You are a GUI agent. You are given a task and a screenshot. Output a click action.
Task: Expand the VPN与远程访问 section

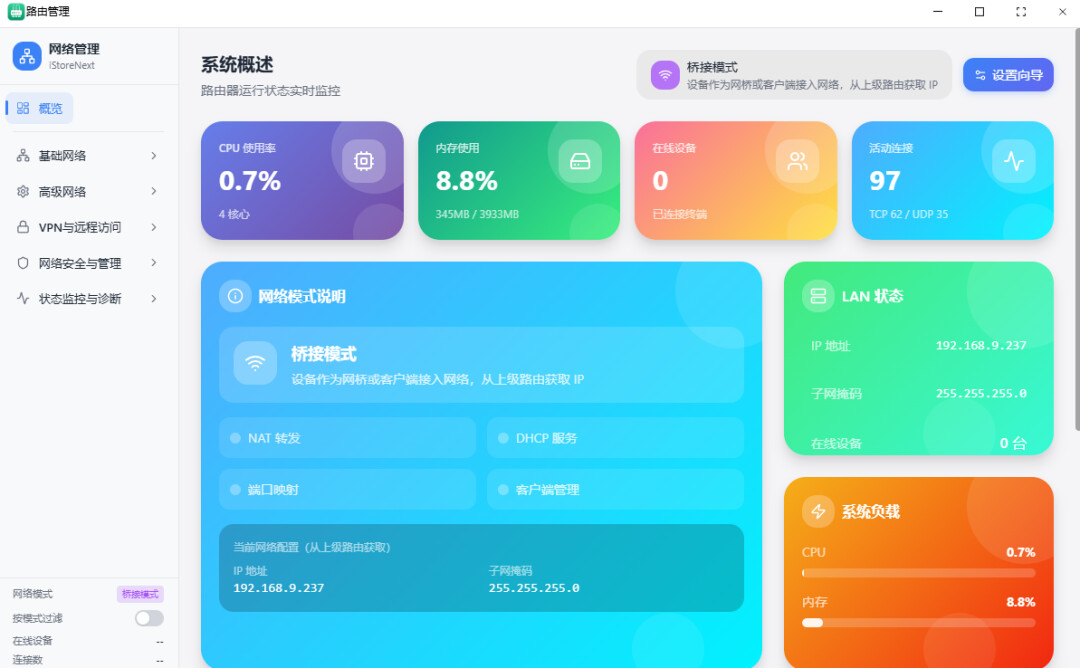[88, 228]
